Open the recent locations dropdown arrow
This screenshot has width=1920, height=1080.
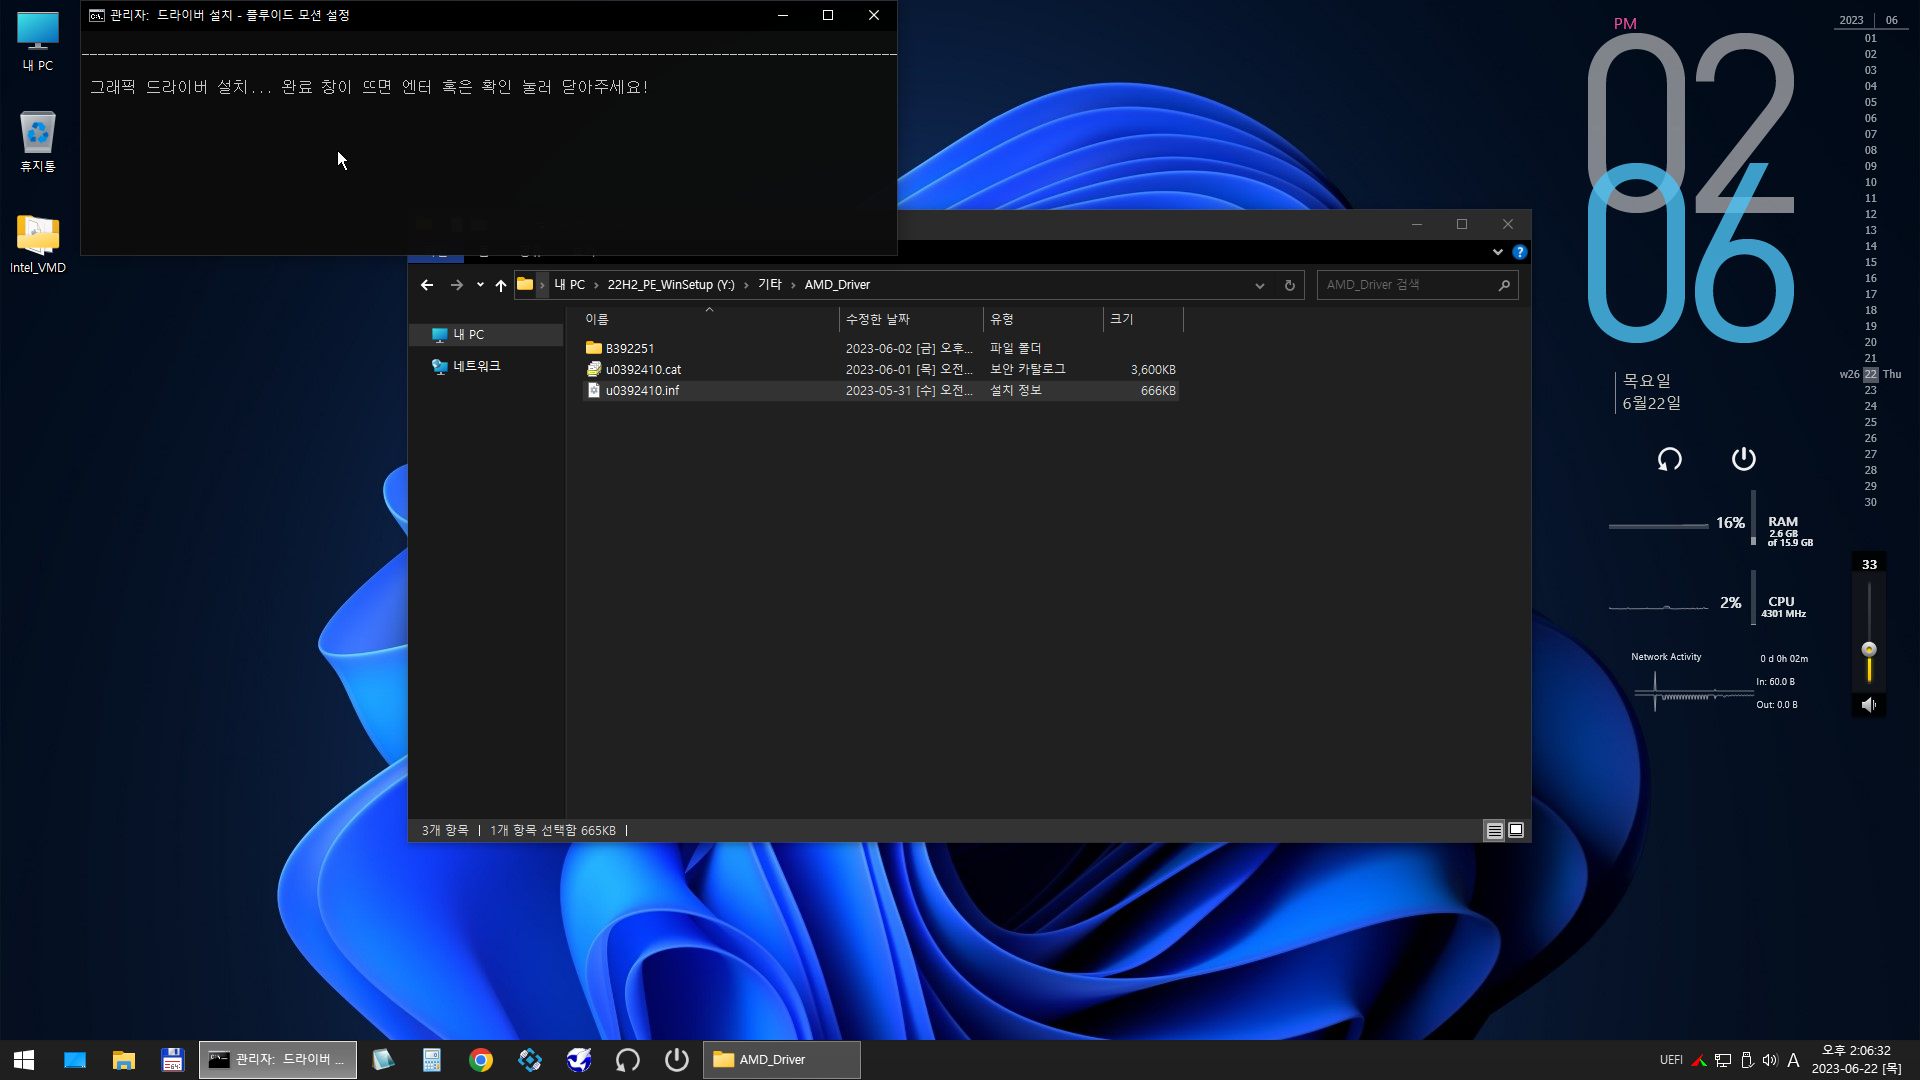(480, 285)
